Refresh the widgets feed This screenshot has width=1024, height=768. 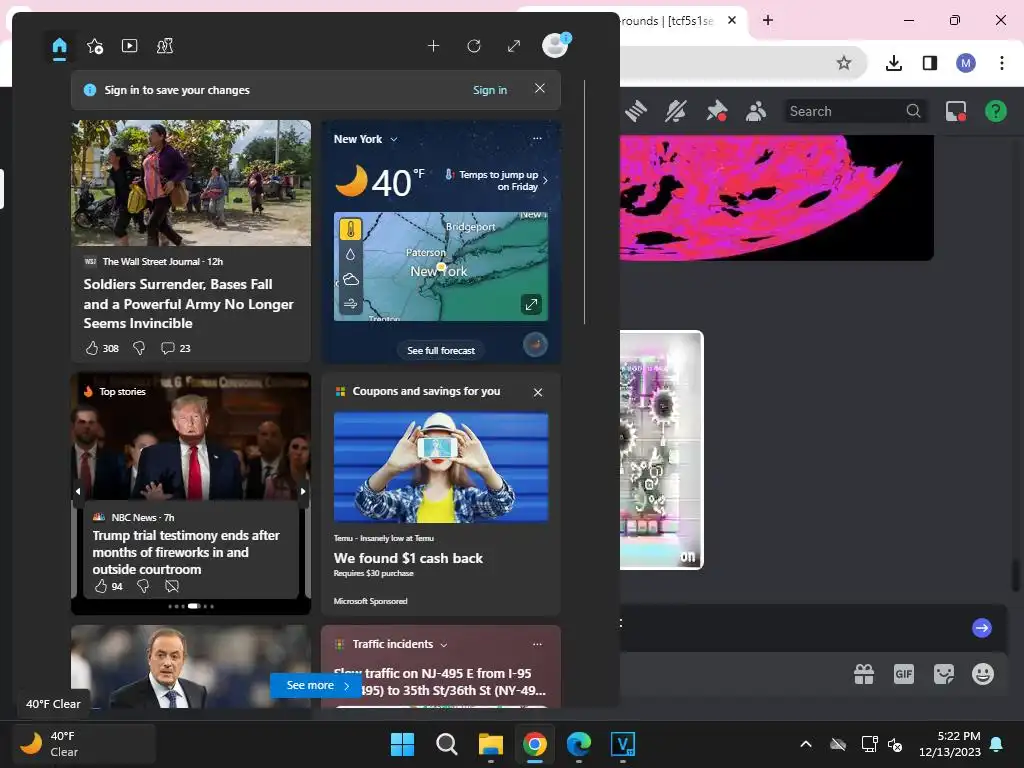[x=474, y=46]
